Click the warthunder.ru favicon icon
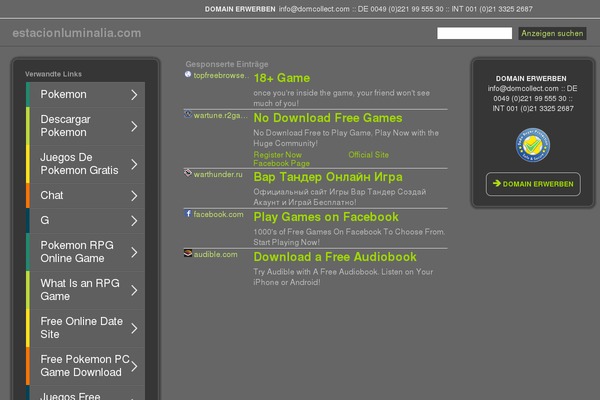This screenshot has height=400, width=600. (x=188, y=173)
